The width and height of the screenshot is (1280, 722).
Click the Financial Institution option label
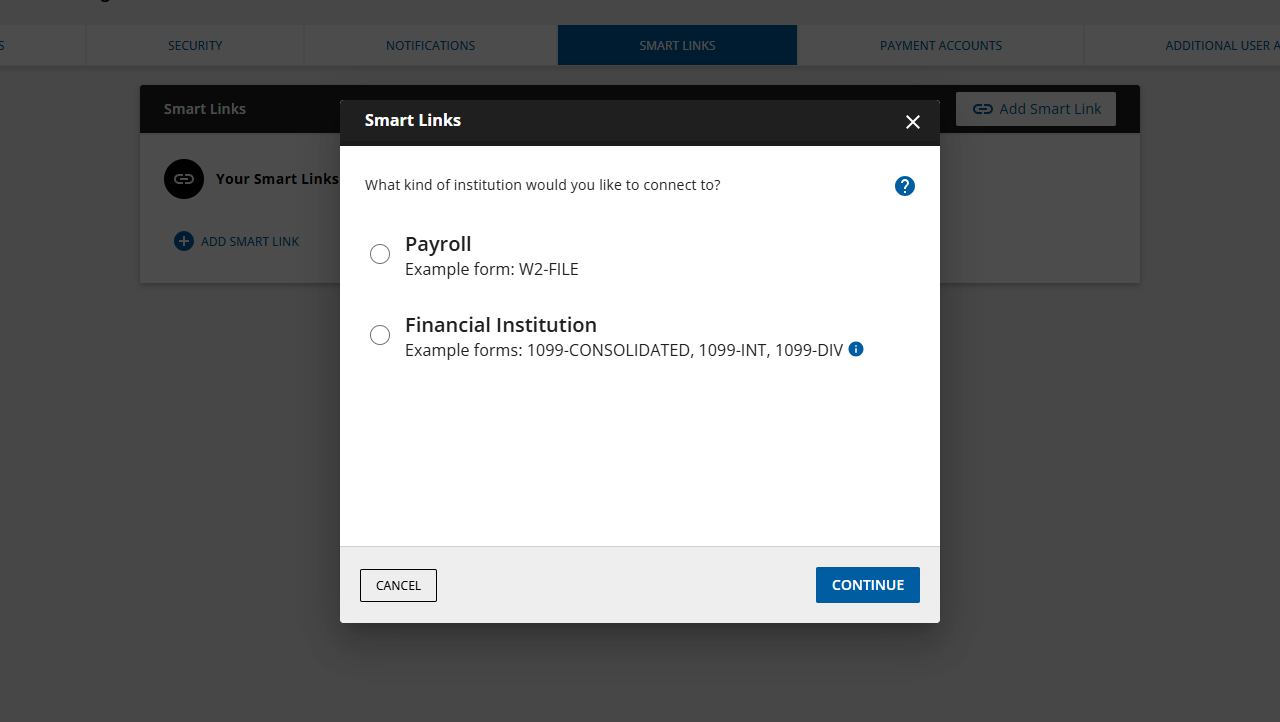pyautogui.click(x=501, y=325)
